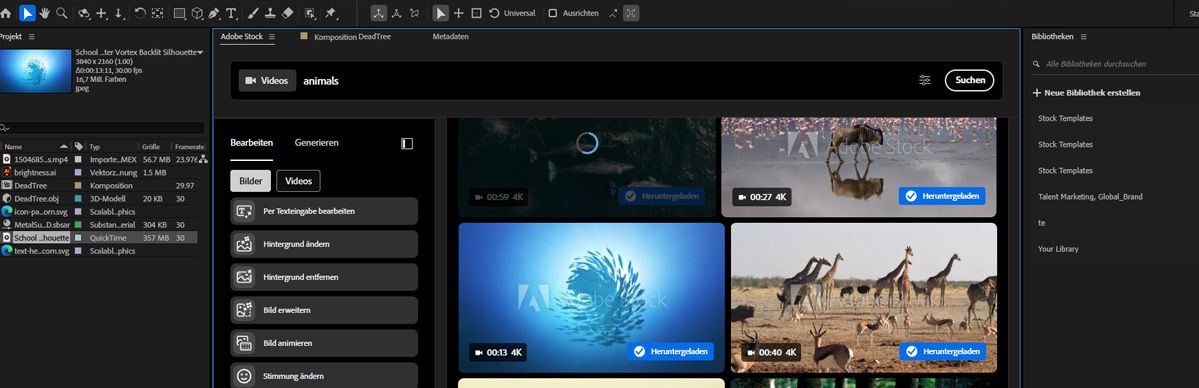The width and height of the screenshot is (1199, 388).
Task: Click the label tag column header
Action: tap(79, 146)
